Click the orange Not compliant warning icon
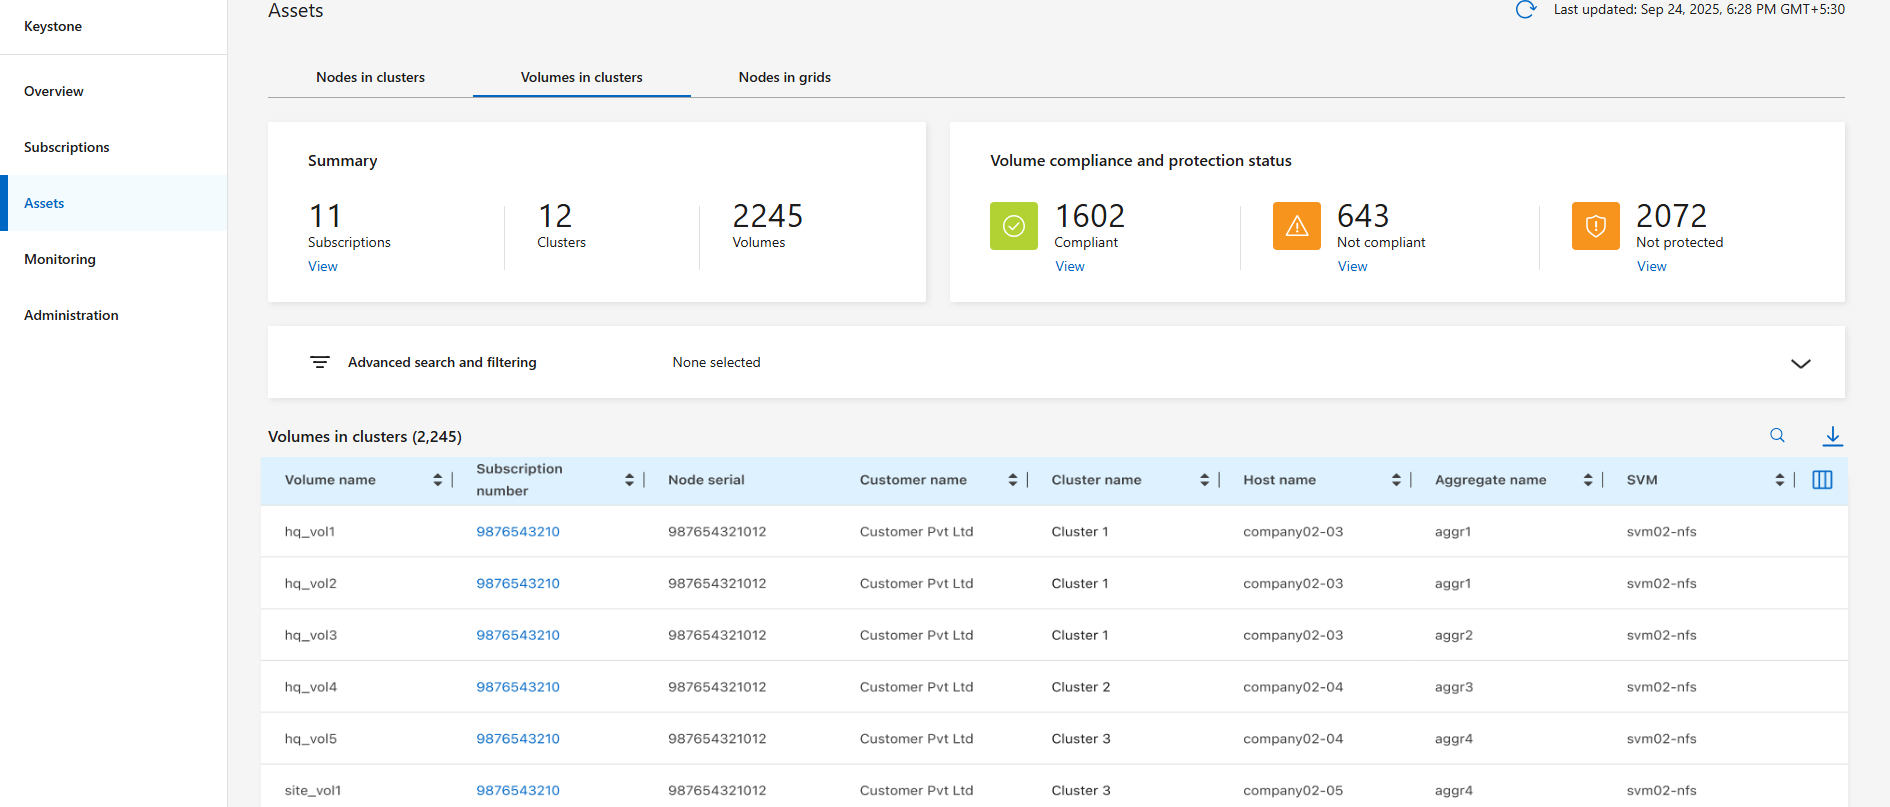 [x=1296, y=226]
